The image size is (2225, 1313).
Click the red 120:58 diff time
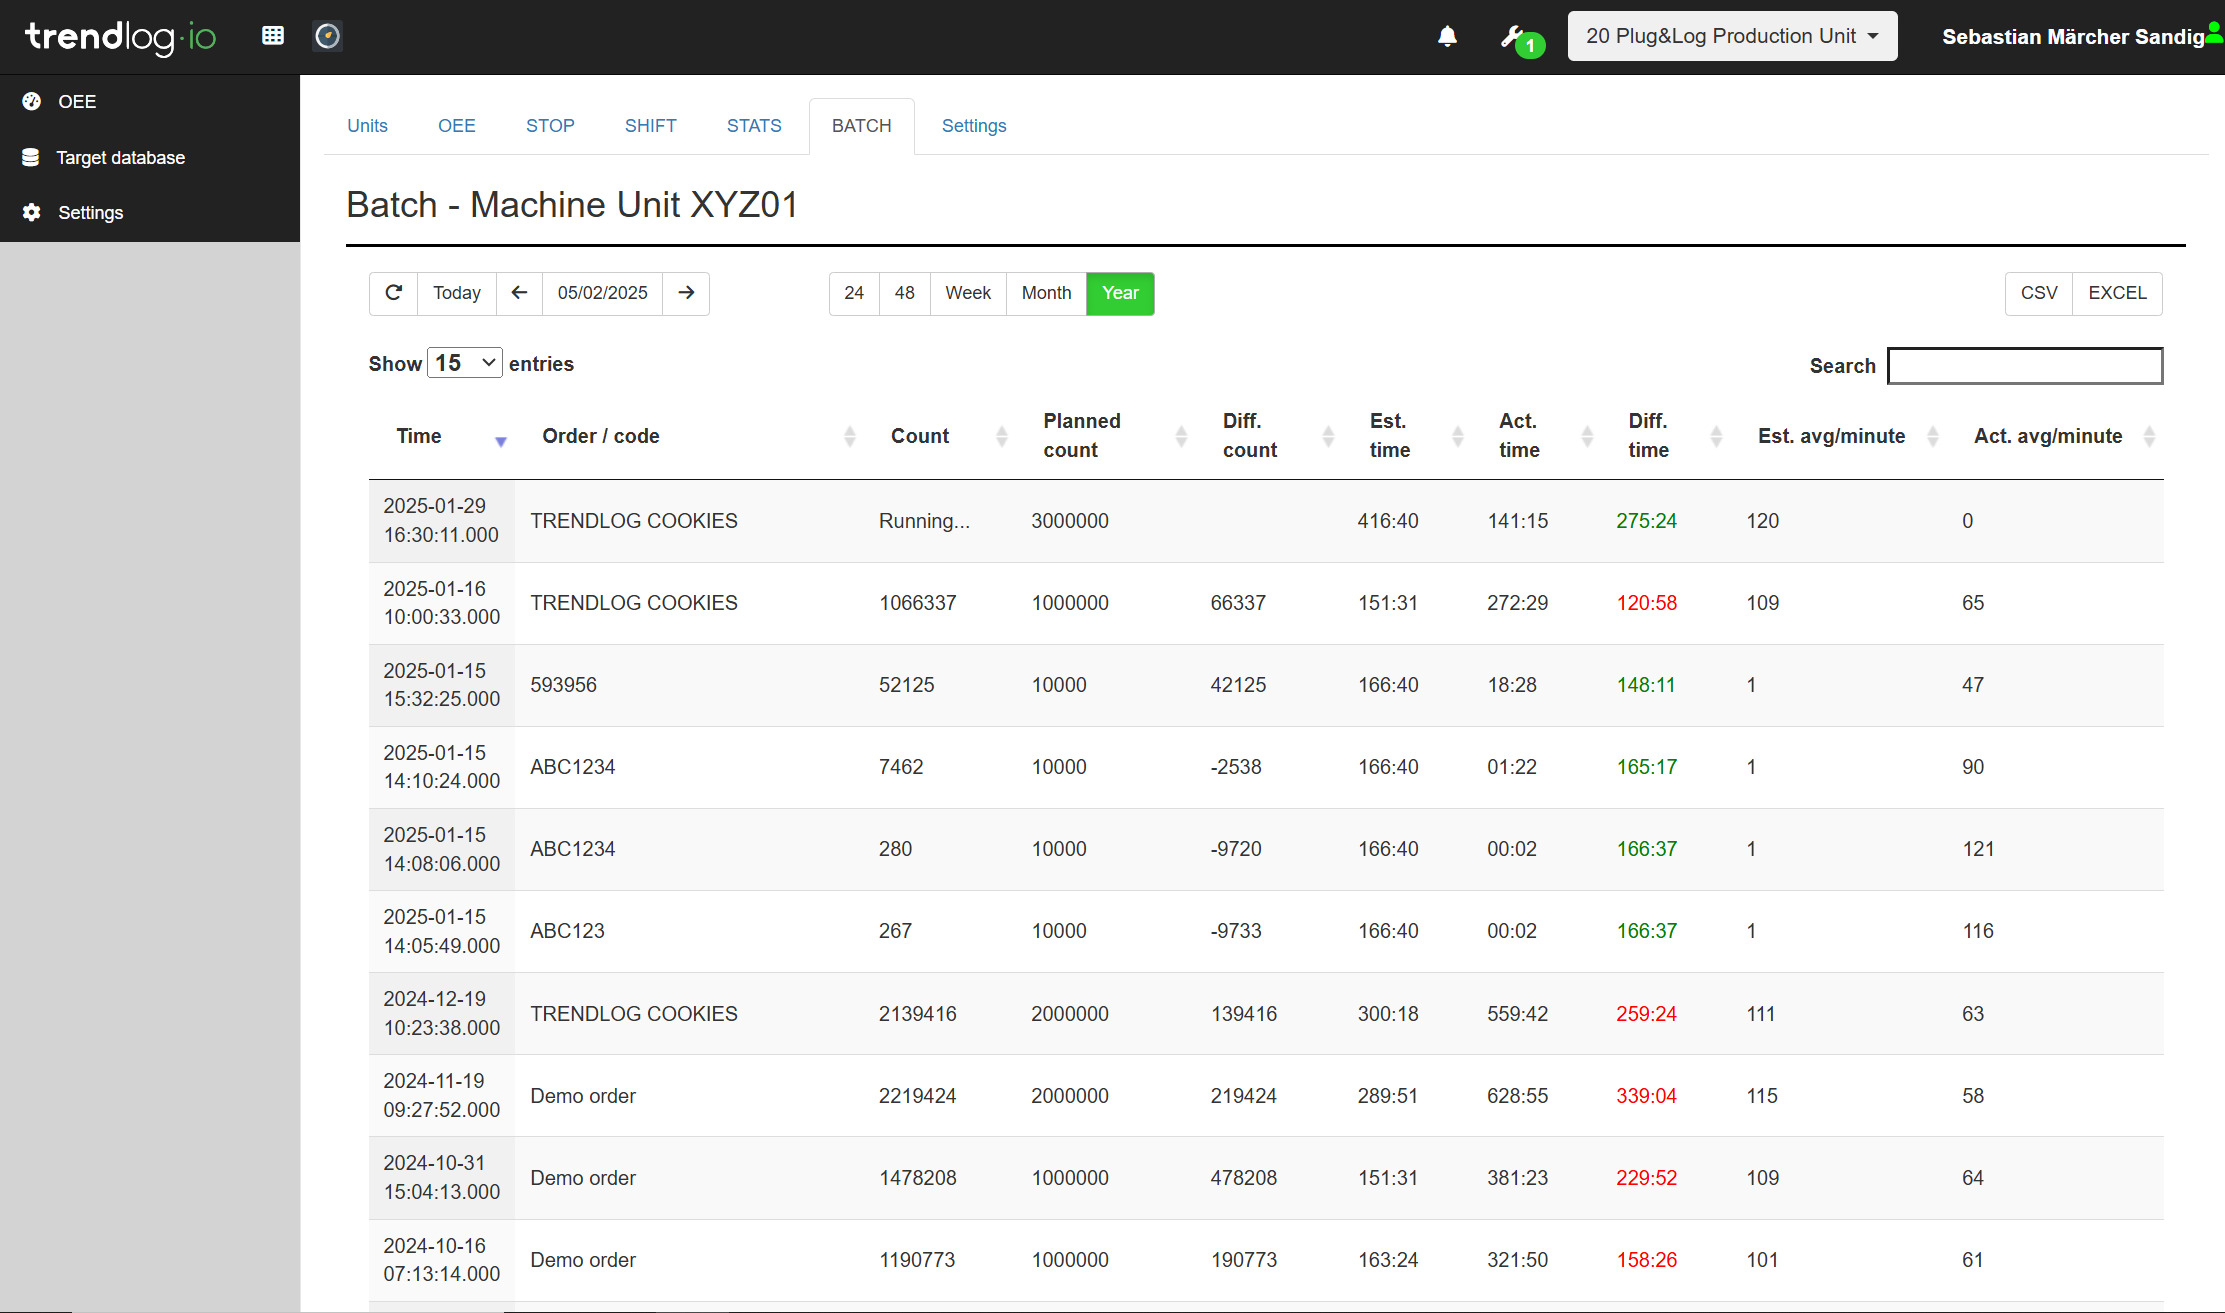pos(1647,603)
